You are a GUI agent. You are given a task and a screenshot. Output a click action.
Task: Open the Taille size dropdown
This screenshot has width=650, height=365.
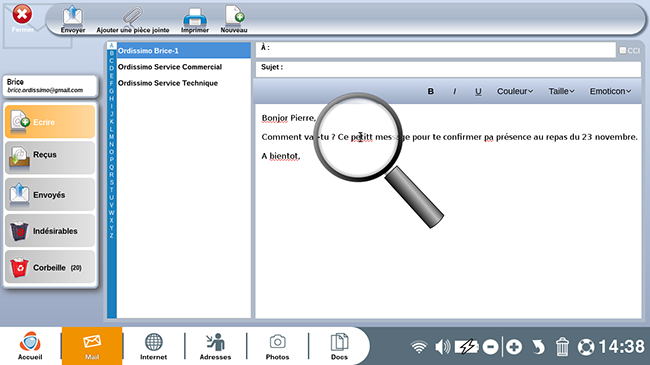click(x=561, y=91)
